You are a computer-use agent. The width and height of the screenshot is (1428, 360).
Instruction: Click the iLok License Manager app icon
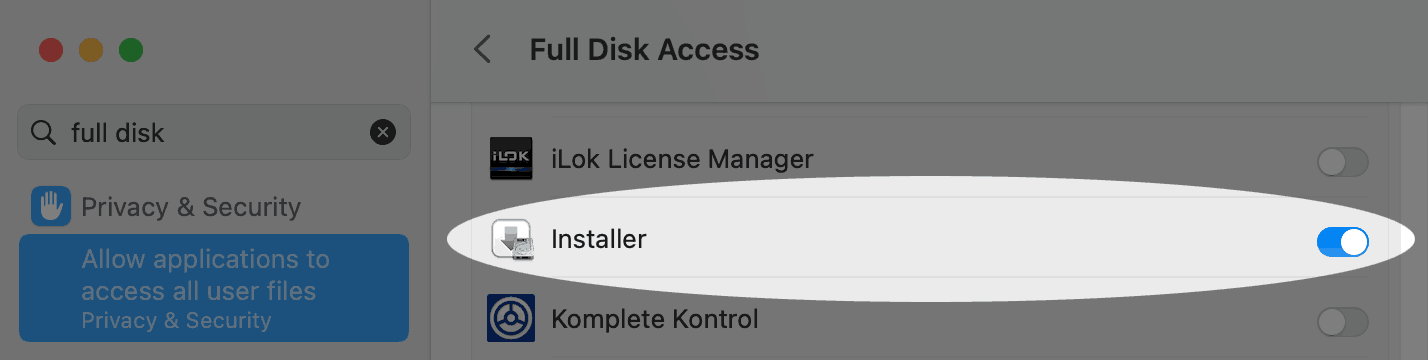(x=511, y=158)
